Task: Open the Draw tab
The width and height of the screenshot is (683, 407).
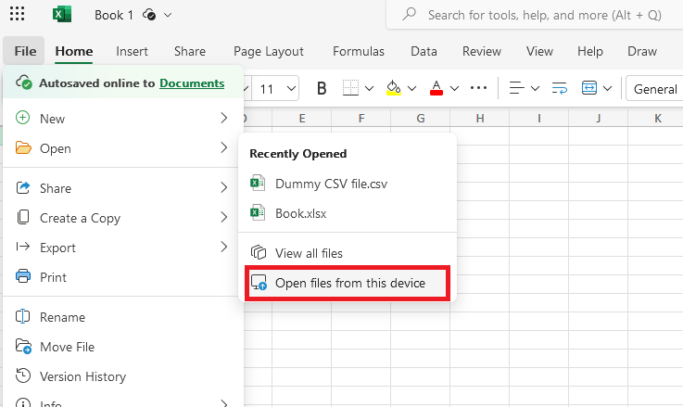Action: 642,51
